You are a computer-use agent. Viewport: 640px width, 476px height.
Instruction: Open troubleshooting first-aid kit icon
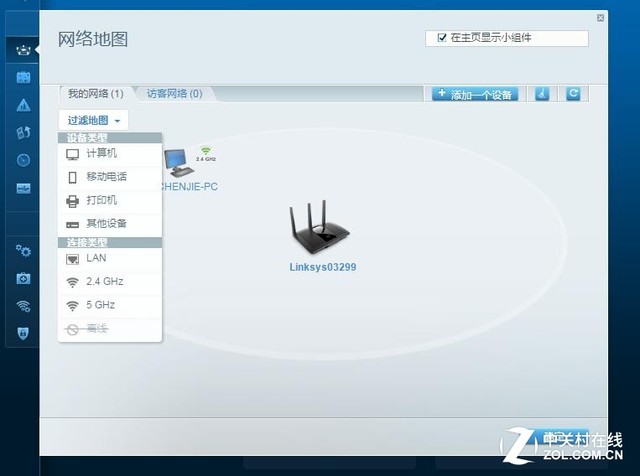click(23, 278)
